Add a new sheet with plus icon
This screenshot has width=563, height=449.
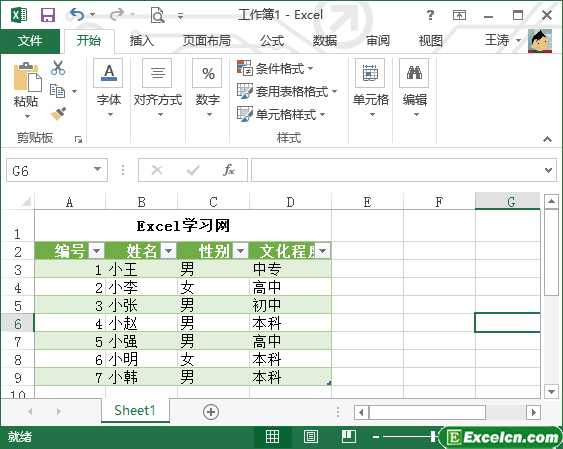[211, 412]
